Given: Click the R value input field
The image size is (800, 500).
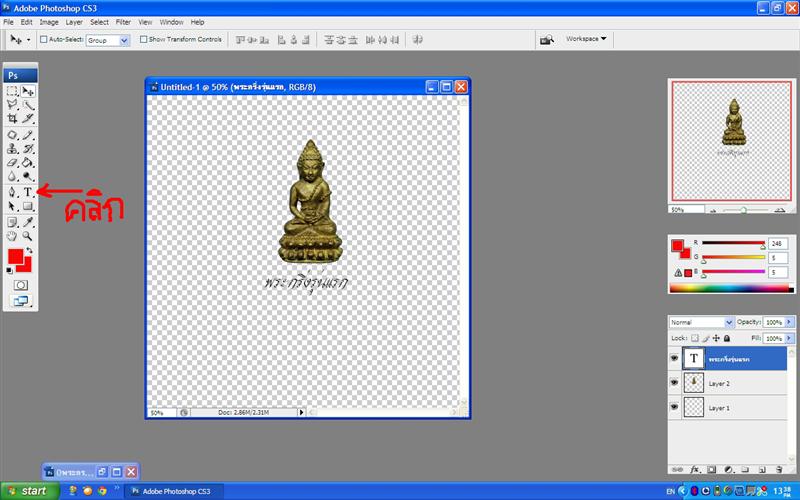Looking at the screenshot, I should point(777,243).
